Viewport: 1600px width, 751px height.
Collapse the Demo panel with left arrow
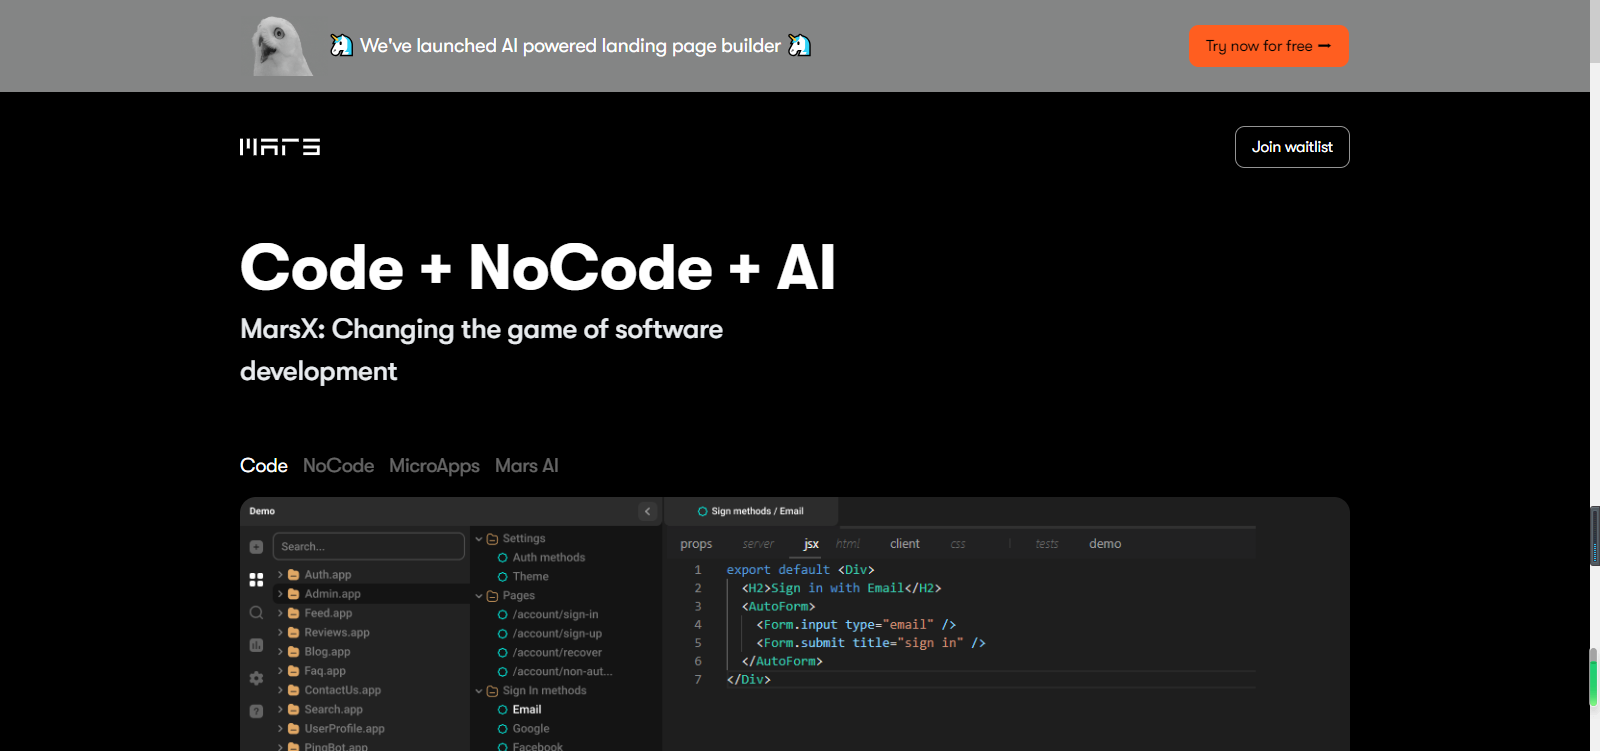[x=647, y=511]
